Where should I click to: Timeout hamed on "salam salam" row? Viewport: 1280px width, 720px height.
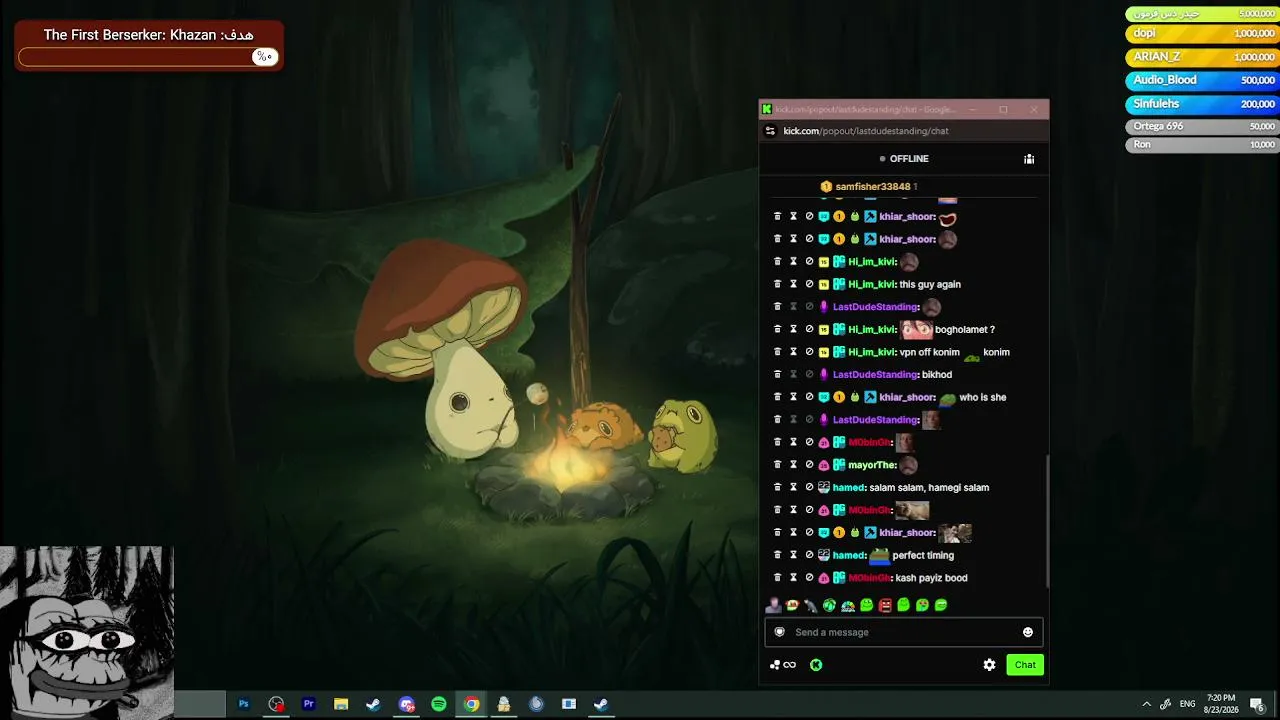(x=794, y=487)
